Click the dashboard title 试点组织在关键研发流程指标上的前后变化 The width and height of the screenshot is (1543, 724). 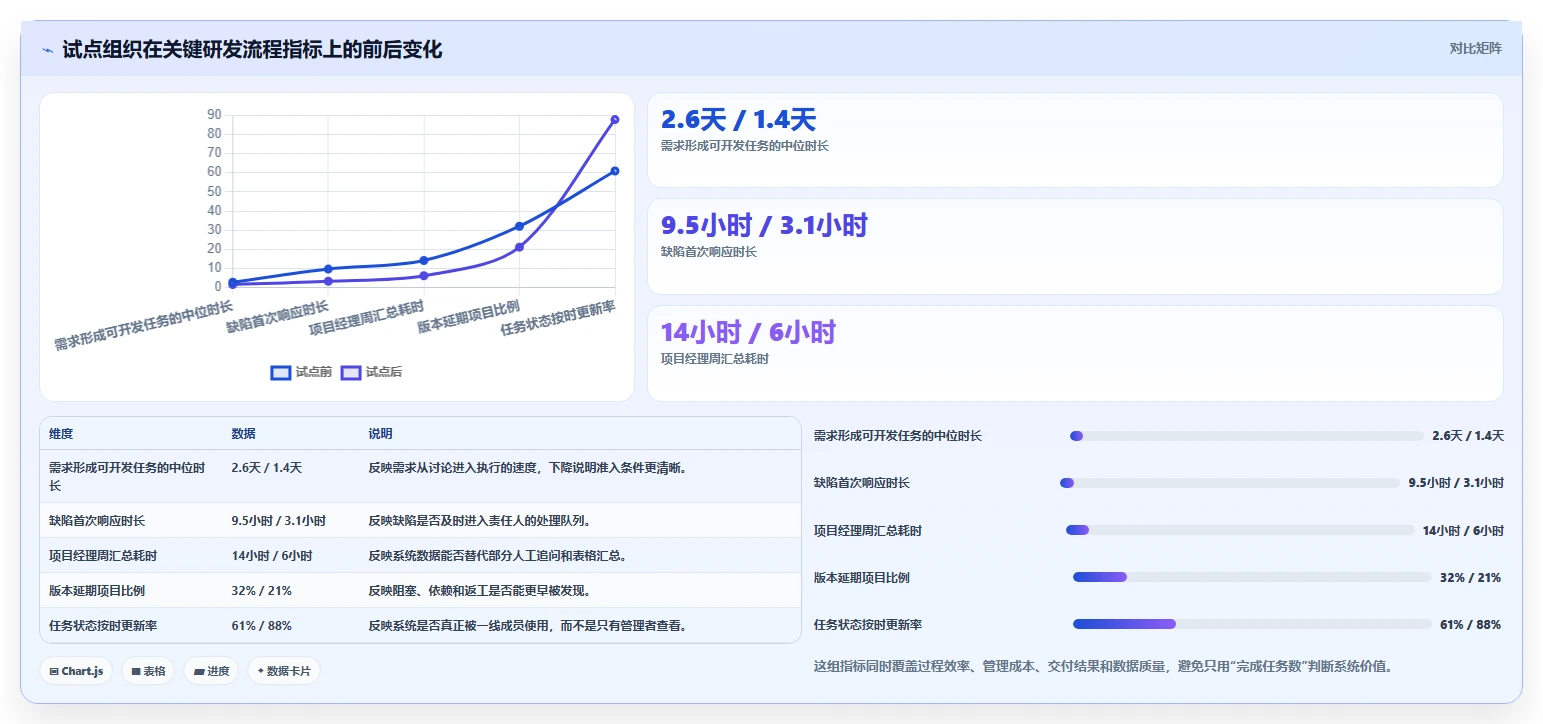click(252, 50)
